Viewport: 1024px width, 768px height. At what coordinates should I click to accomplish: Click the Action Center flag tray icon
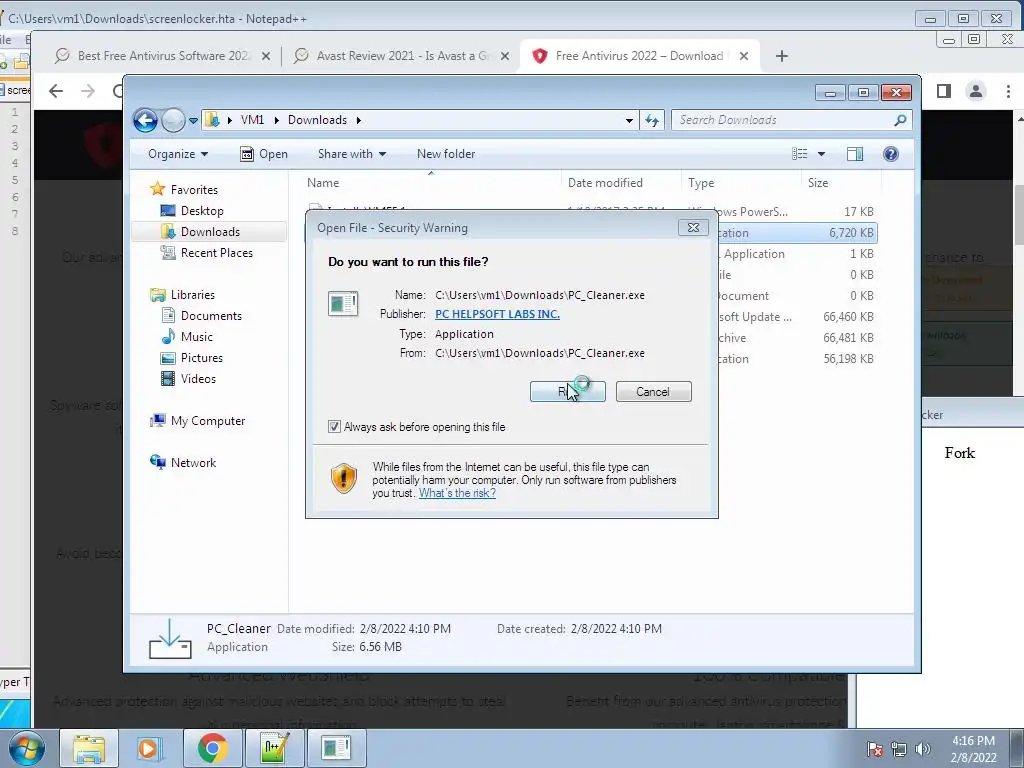[x=875, y=749]
